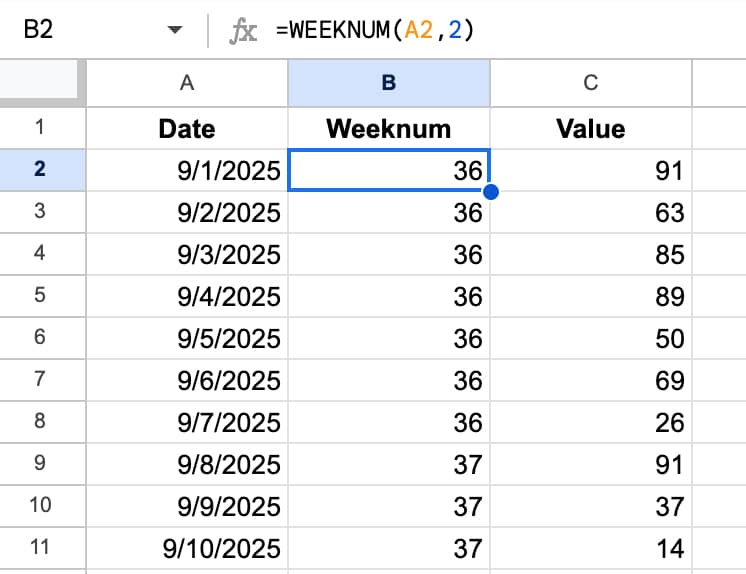Select the cell with date 9/8/2025
The height and width of the screenshot is (574, 746).
tap(187, 464)
